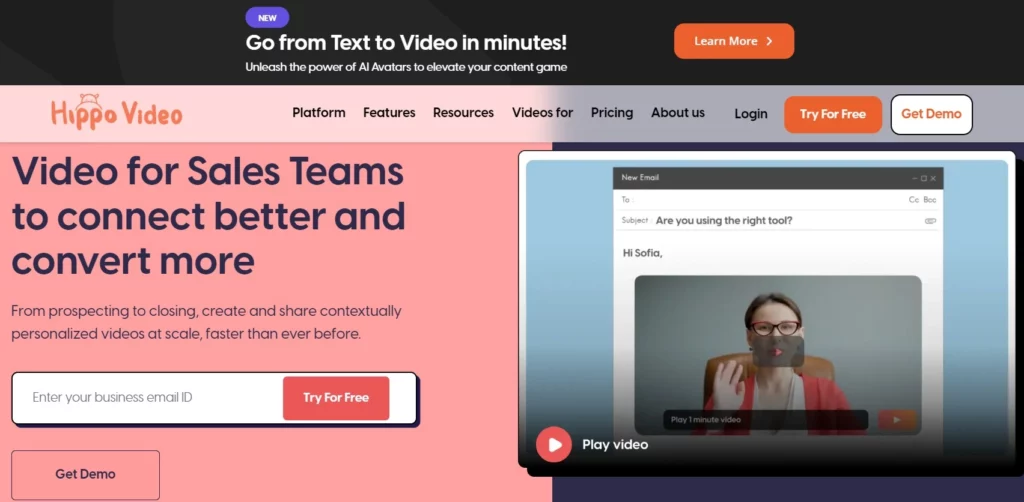The width and height of the screenshot is (1024, 502).
Task: Click the attachment paperclip icon in the email
Action: tap(930, 221)
